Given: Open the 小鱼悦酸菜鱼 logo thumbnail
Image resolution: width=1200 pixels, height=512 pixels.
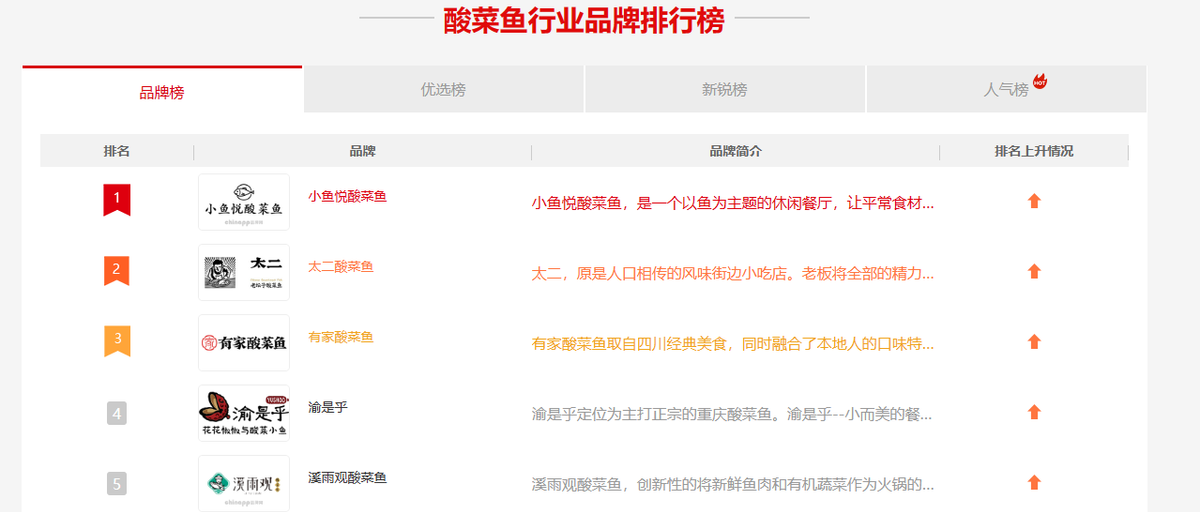Looking at the screenshot, I should coord(244,202).
